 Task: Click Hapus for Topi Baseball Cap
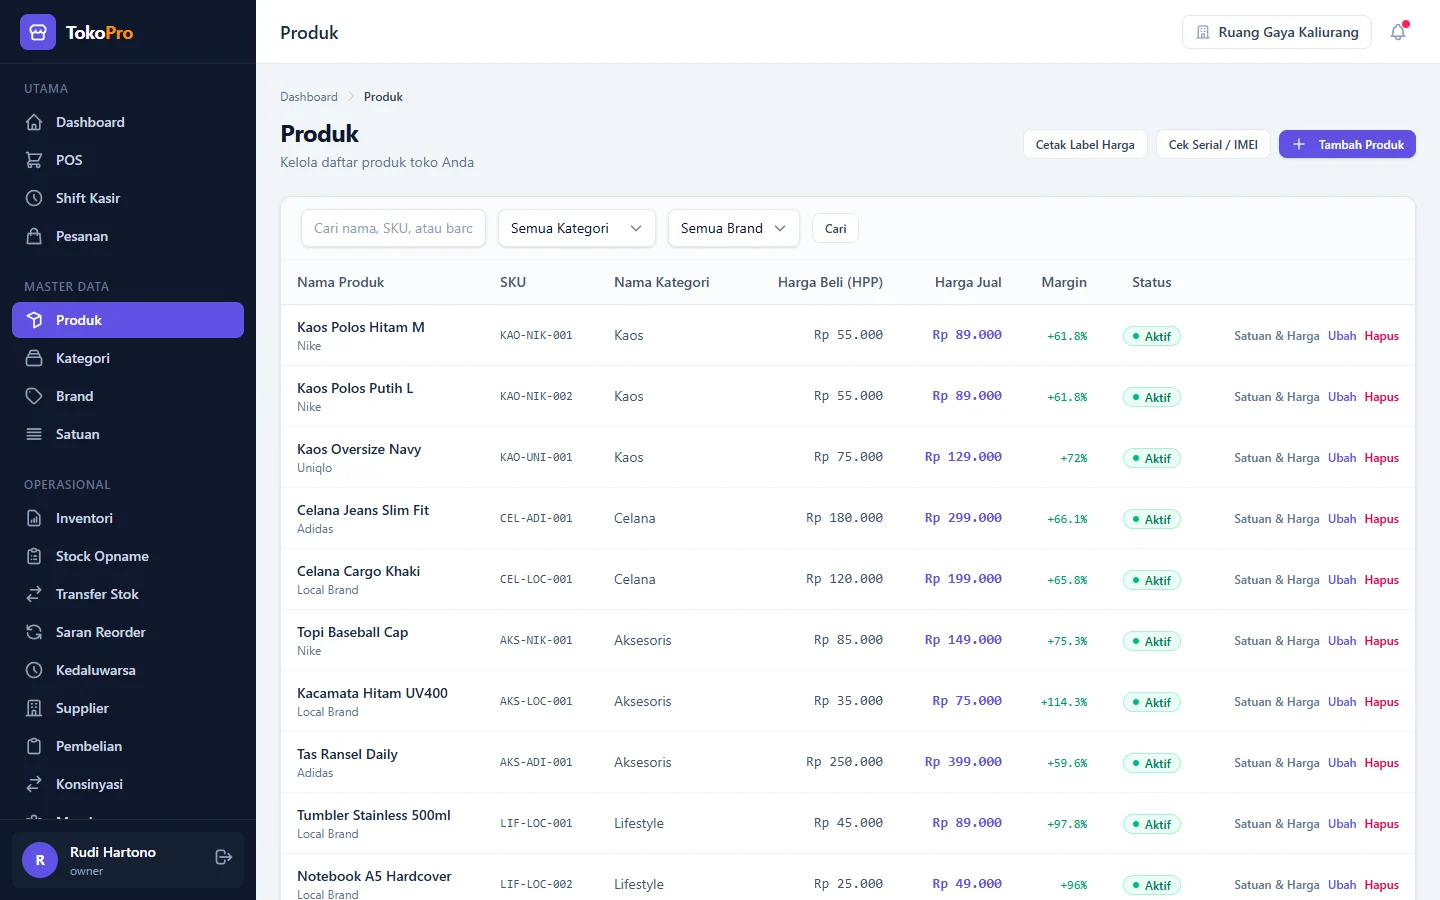click(x=1381, y=641)
